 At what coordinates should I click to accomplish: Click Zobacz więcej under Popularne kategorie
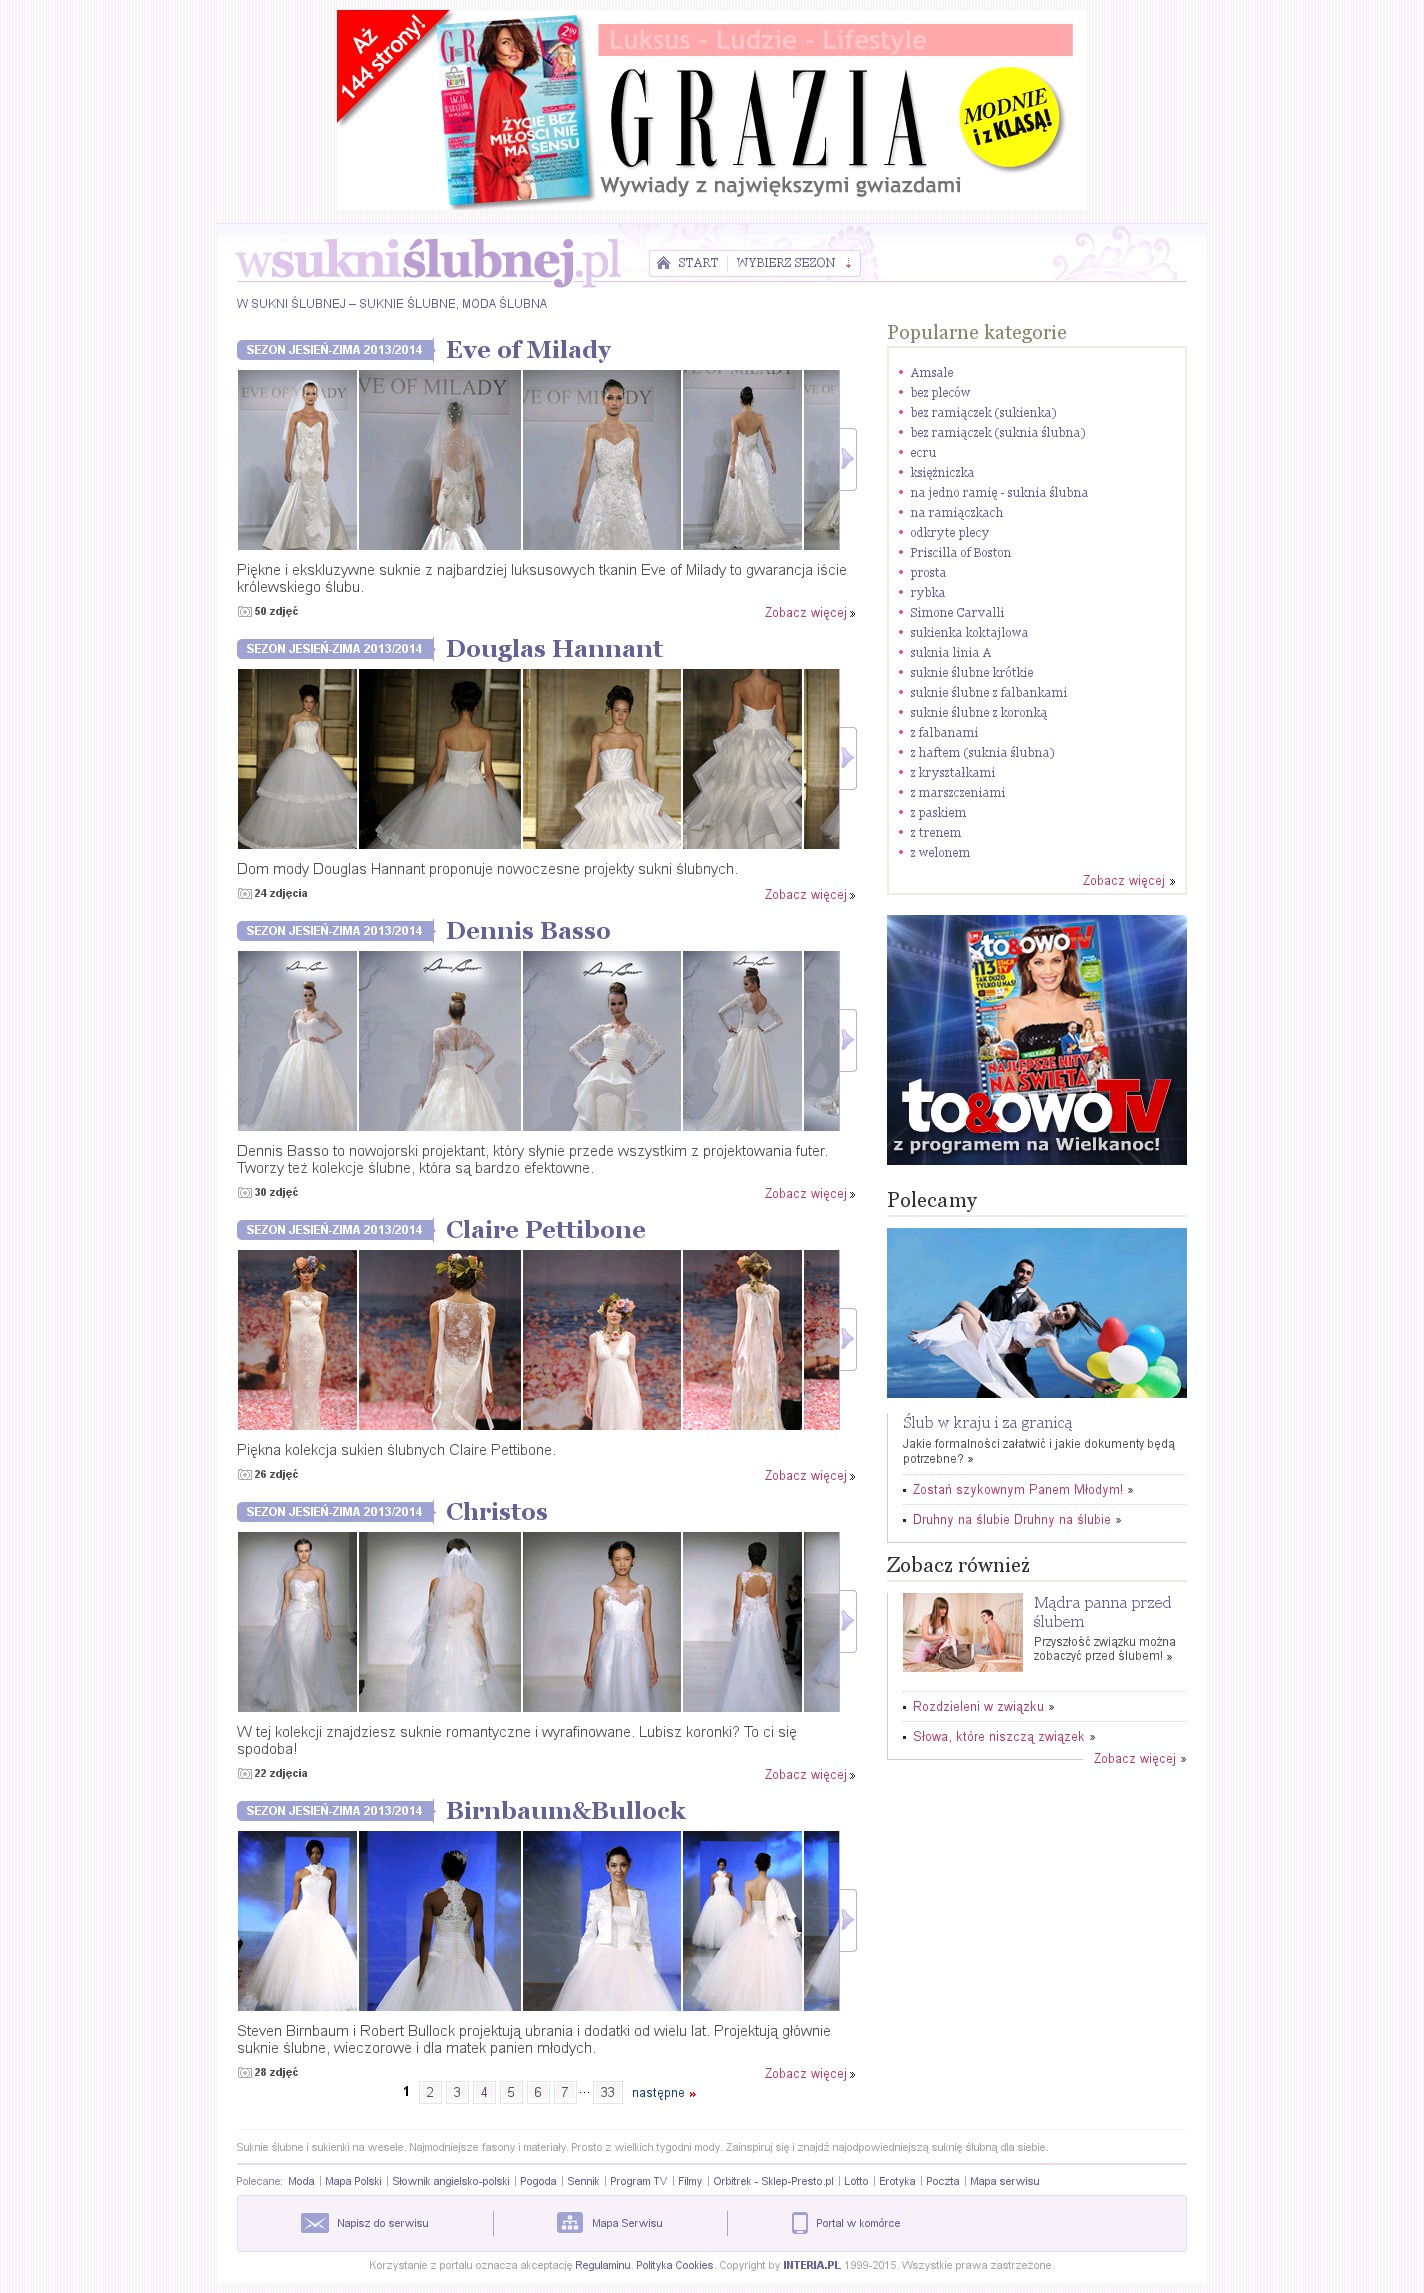click(1129, 881)
